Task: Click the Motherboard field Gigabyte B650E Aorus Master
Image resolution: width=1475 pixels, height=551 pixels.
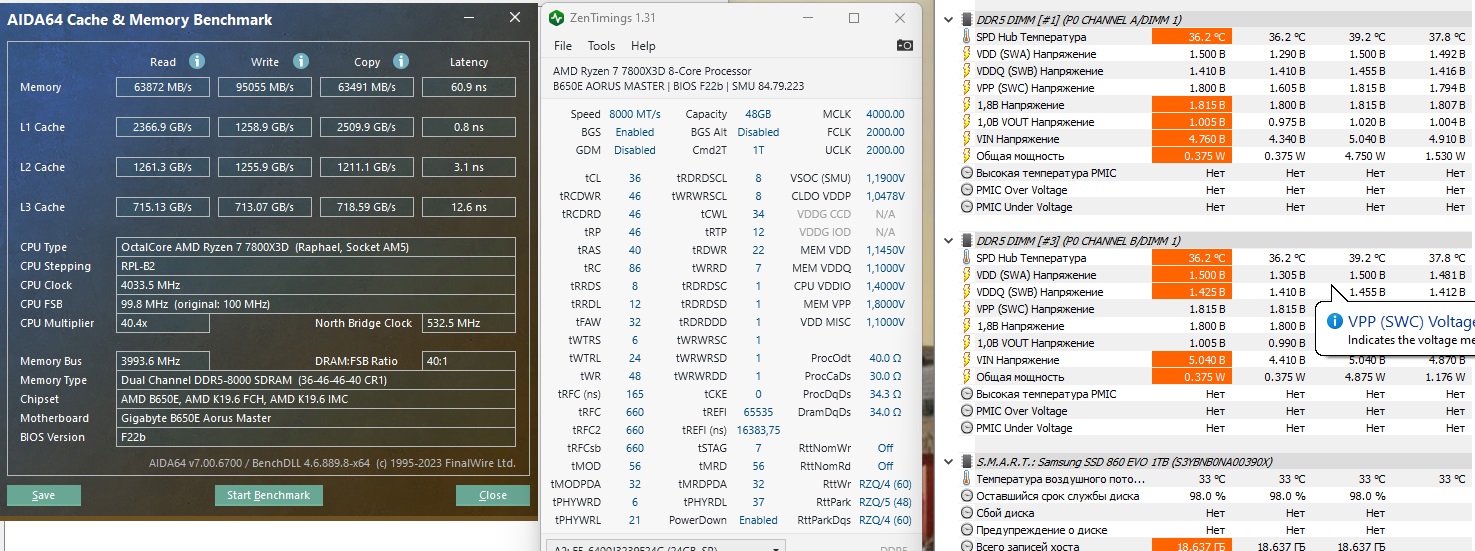Action: point(316,418)
